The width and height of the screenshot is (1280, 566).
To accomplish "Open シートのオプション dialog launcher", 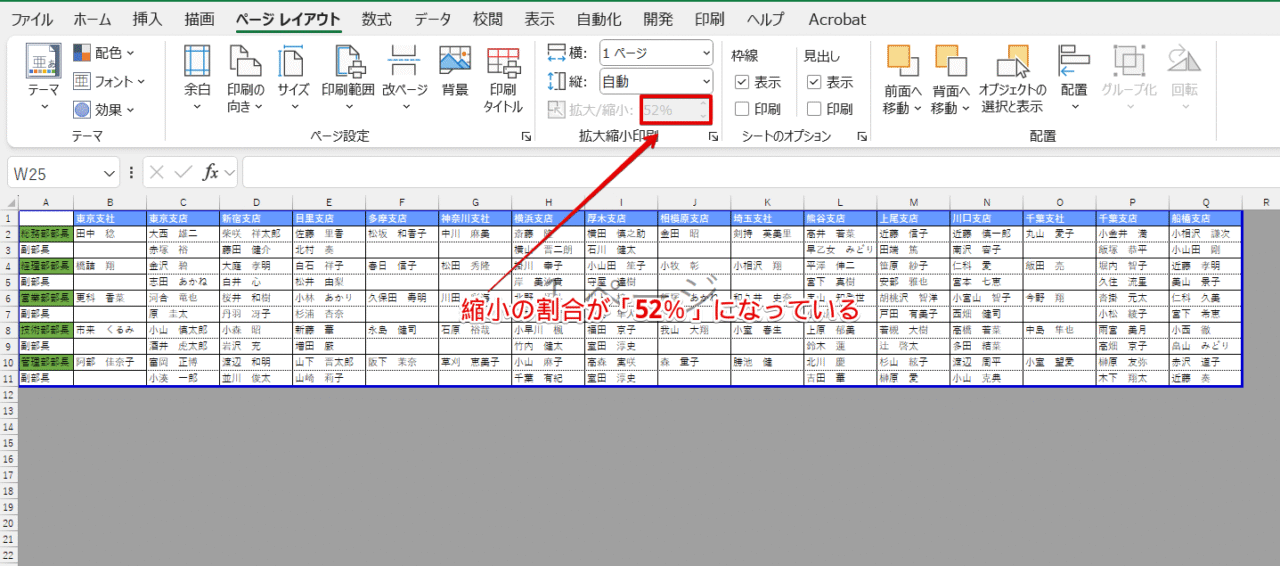I will 861,136.
